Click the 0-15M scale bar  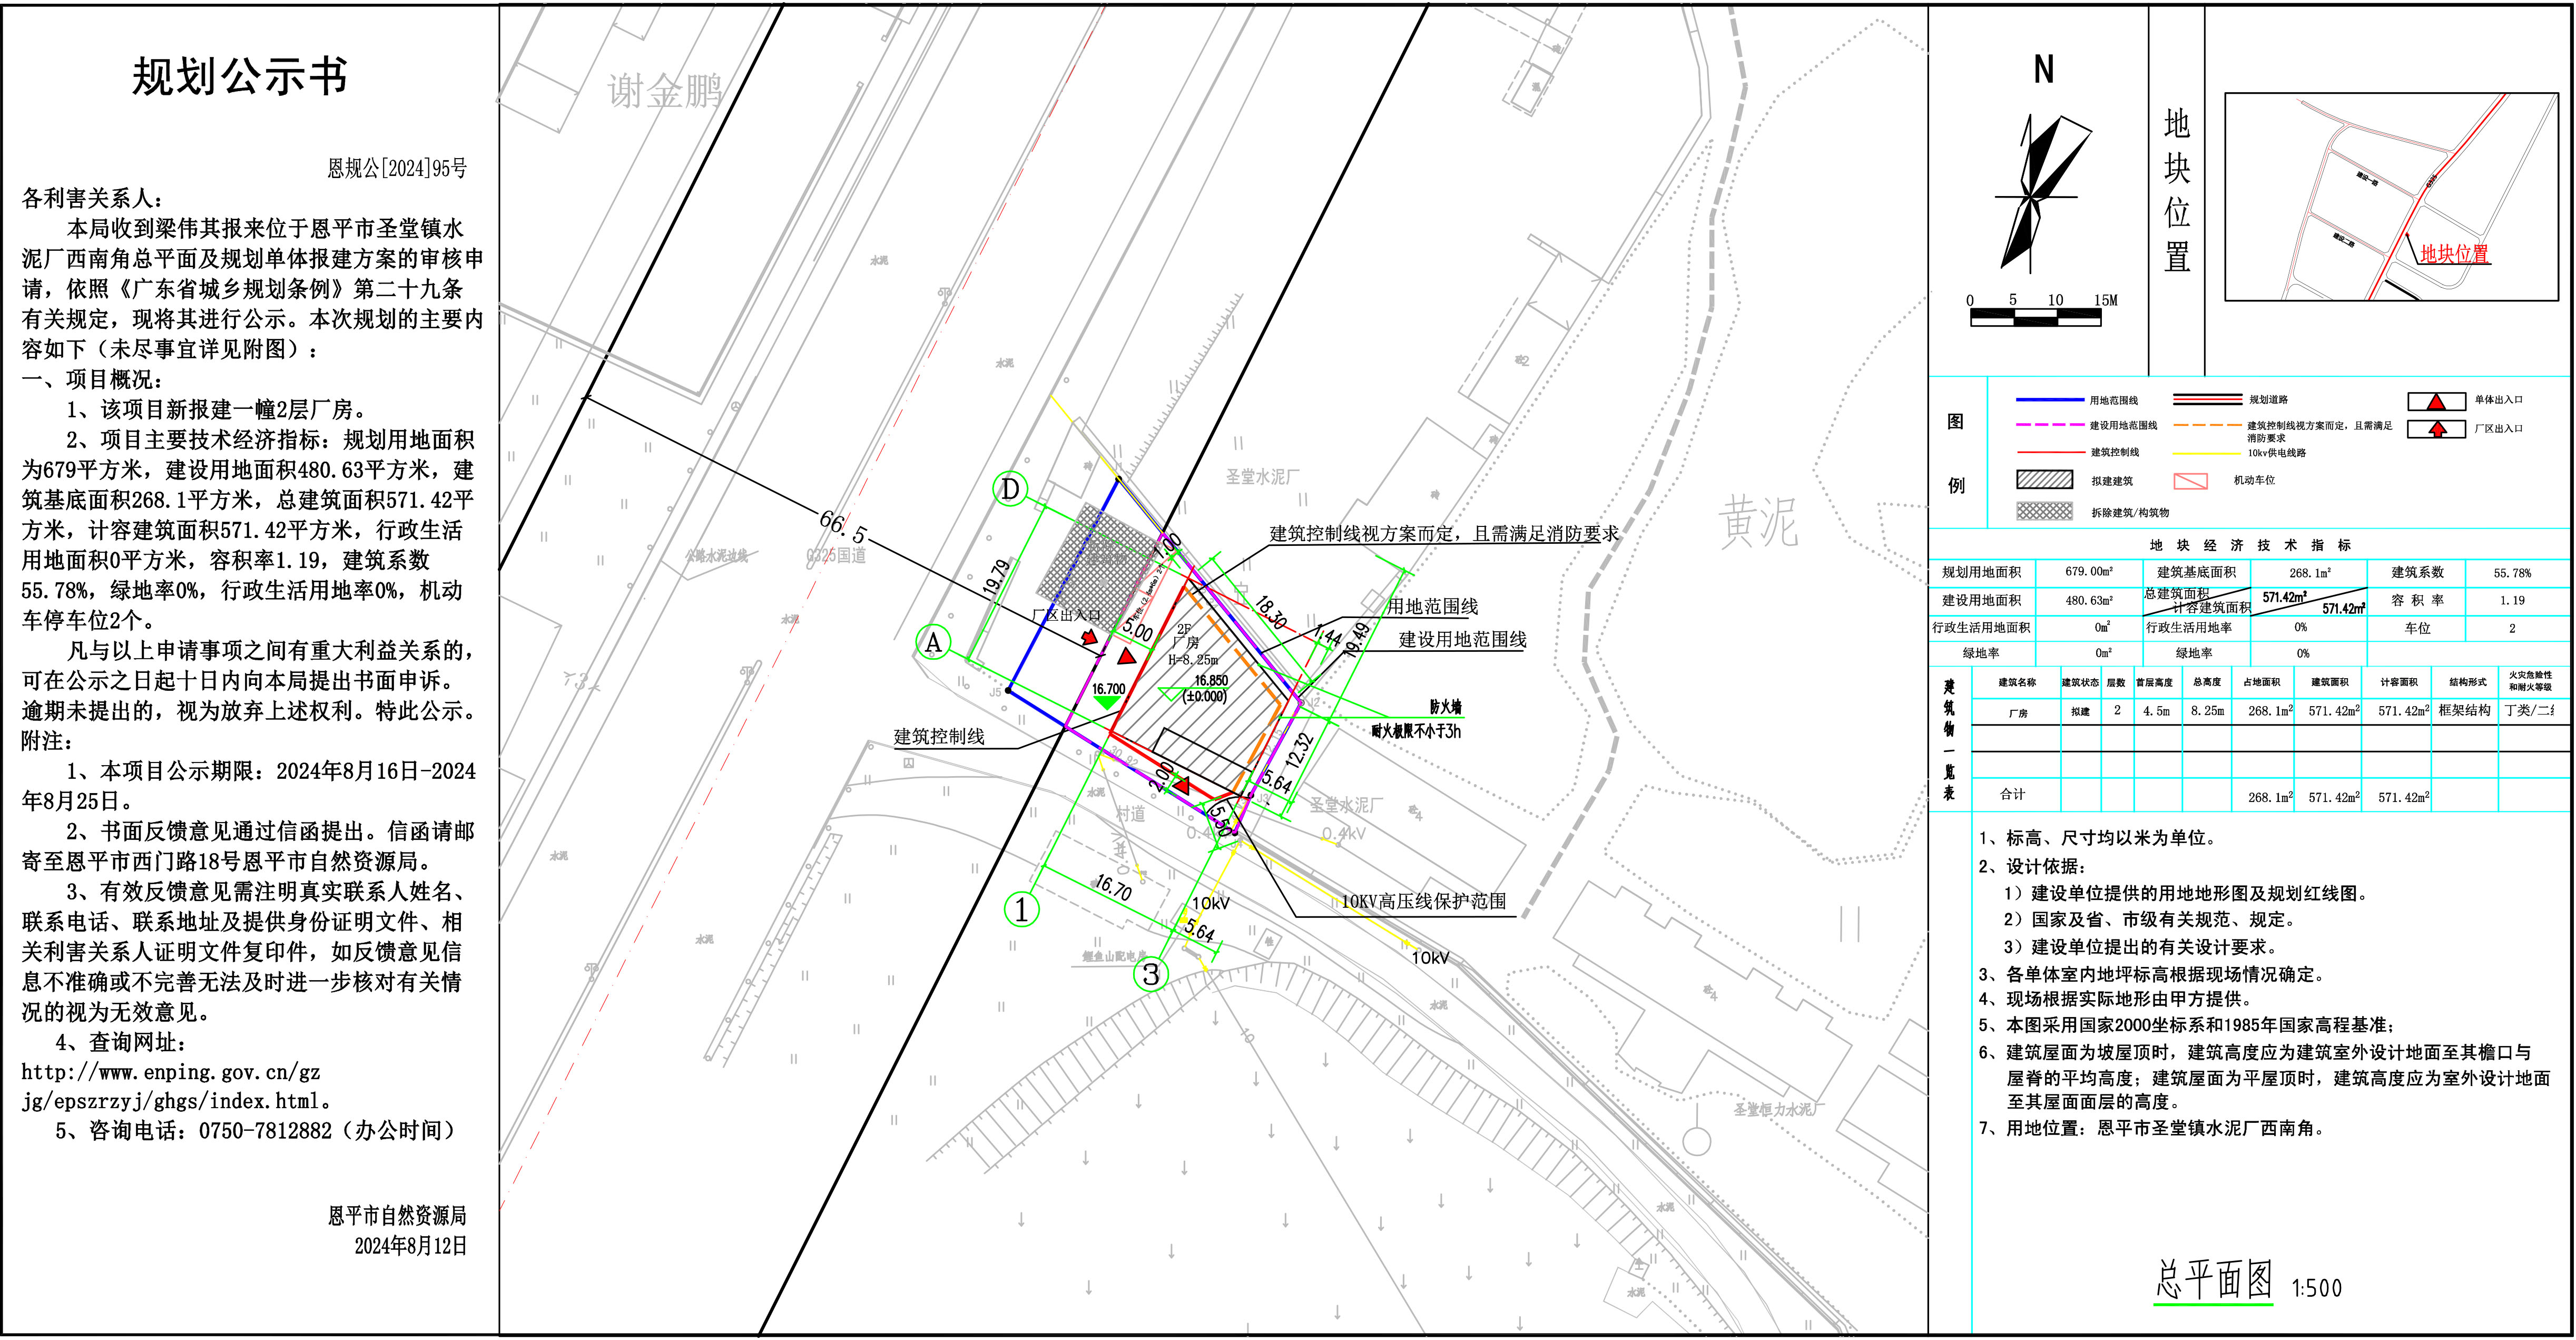pyautogui.click(x=2035, y=318)
